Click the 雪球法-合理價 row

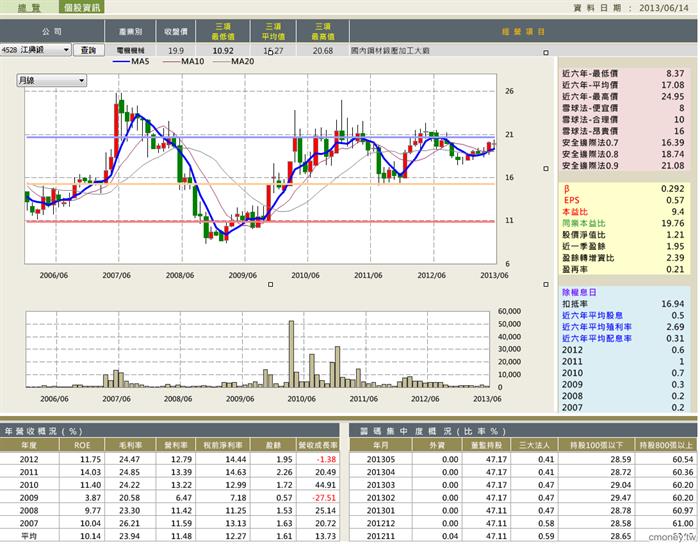point(623,120)
